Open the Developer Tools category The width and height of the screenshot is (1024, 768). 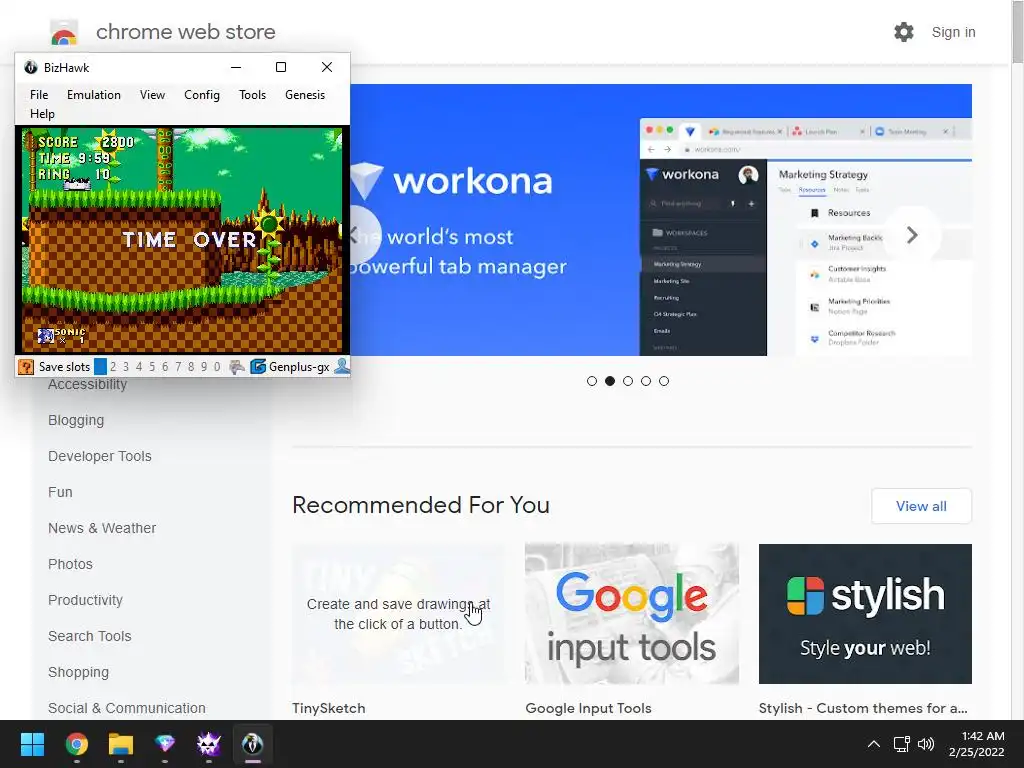pos(100,456)
